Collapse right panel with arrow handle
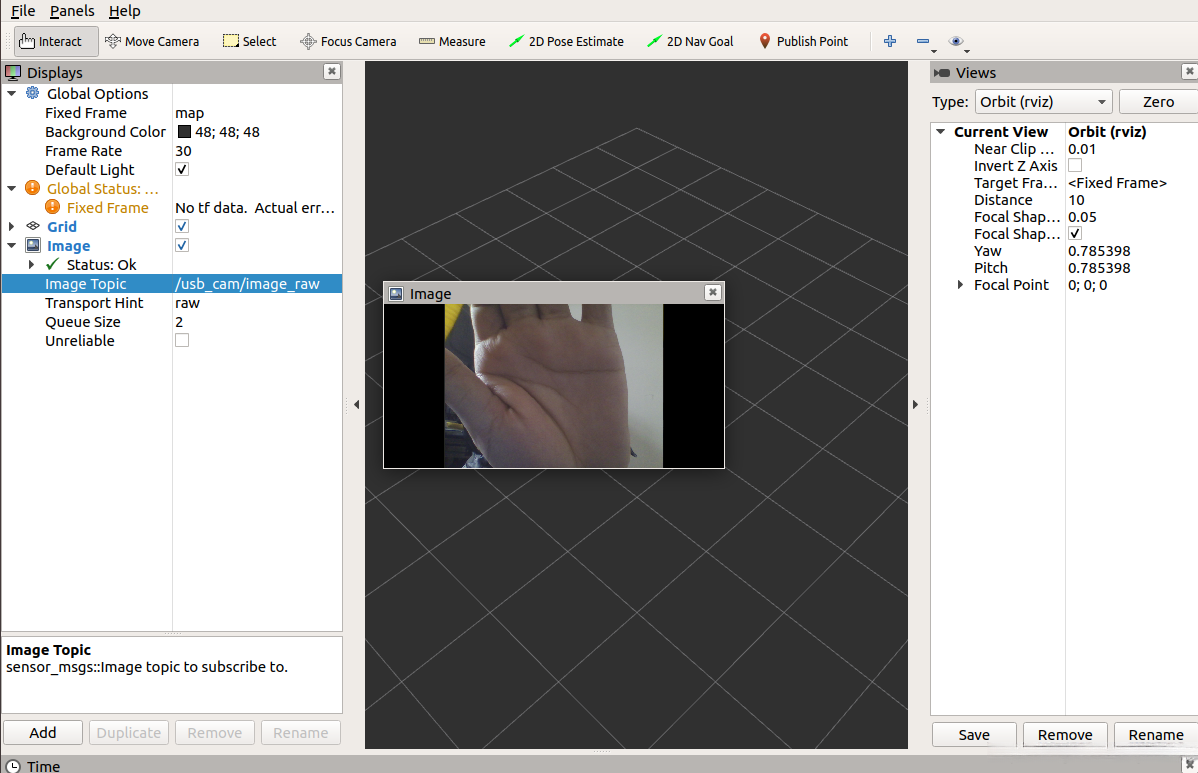 coord(915,404)
